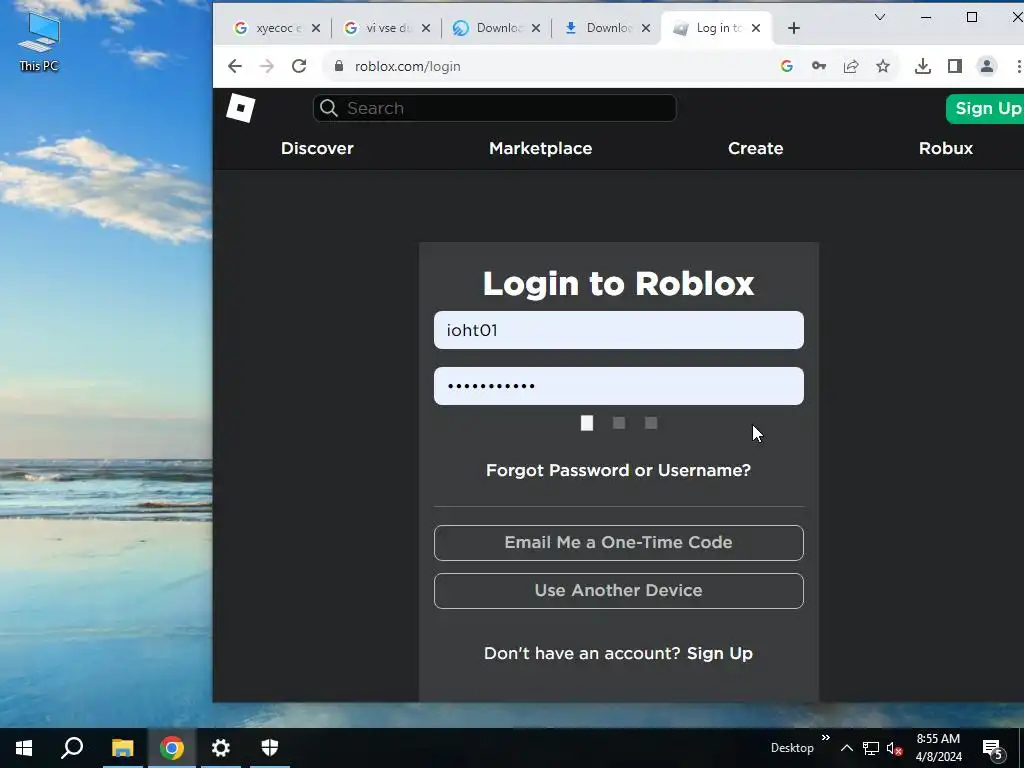This screenshot has width=1024, height=768.
Task: Click the Google icon in address bar
Action: [x=787, y=66]
